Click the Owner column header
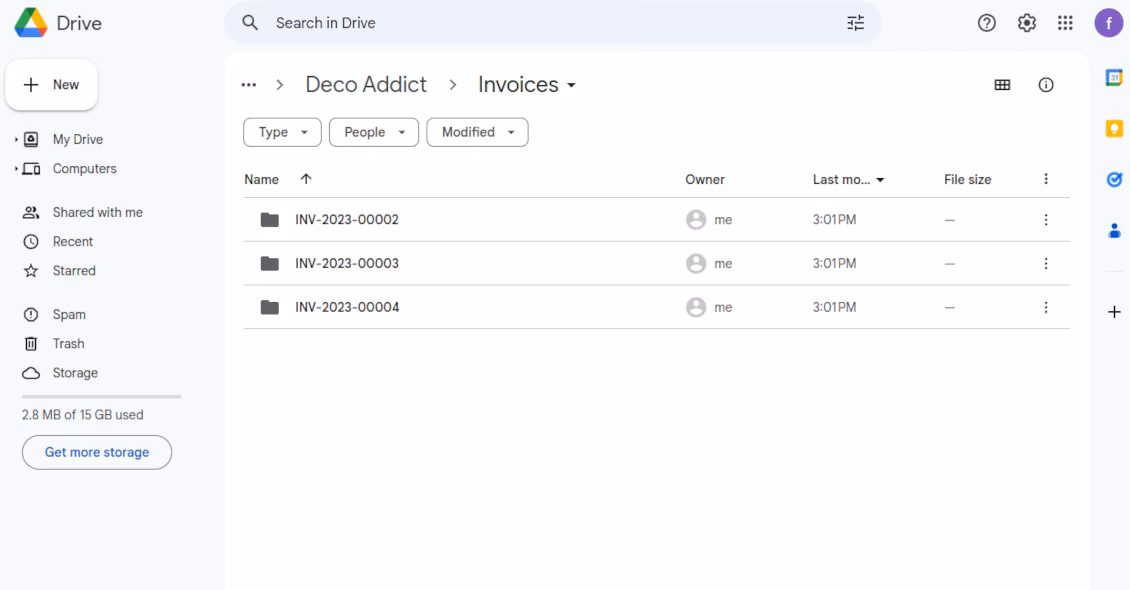Image resolution: width=1130 pixels, height=590 pixels. coord(705,179)
